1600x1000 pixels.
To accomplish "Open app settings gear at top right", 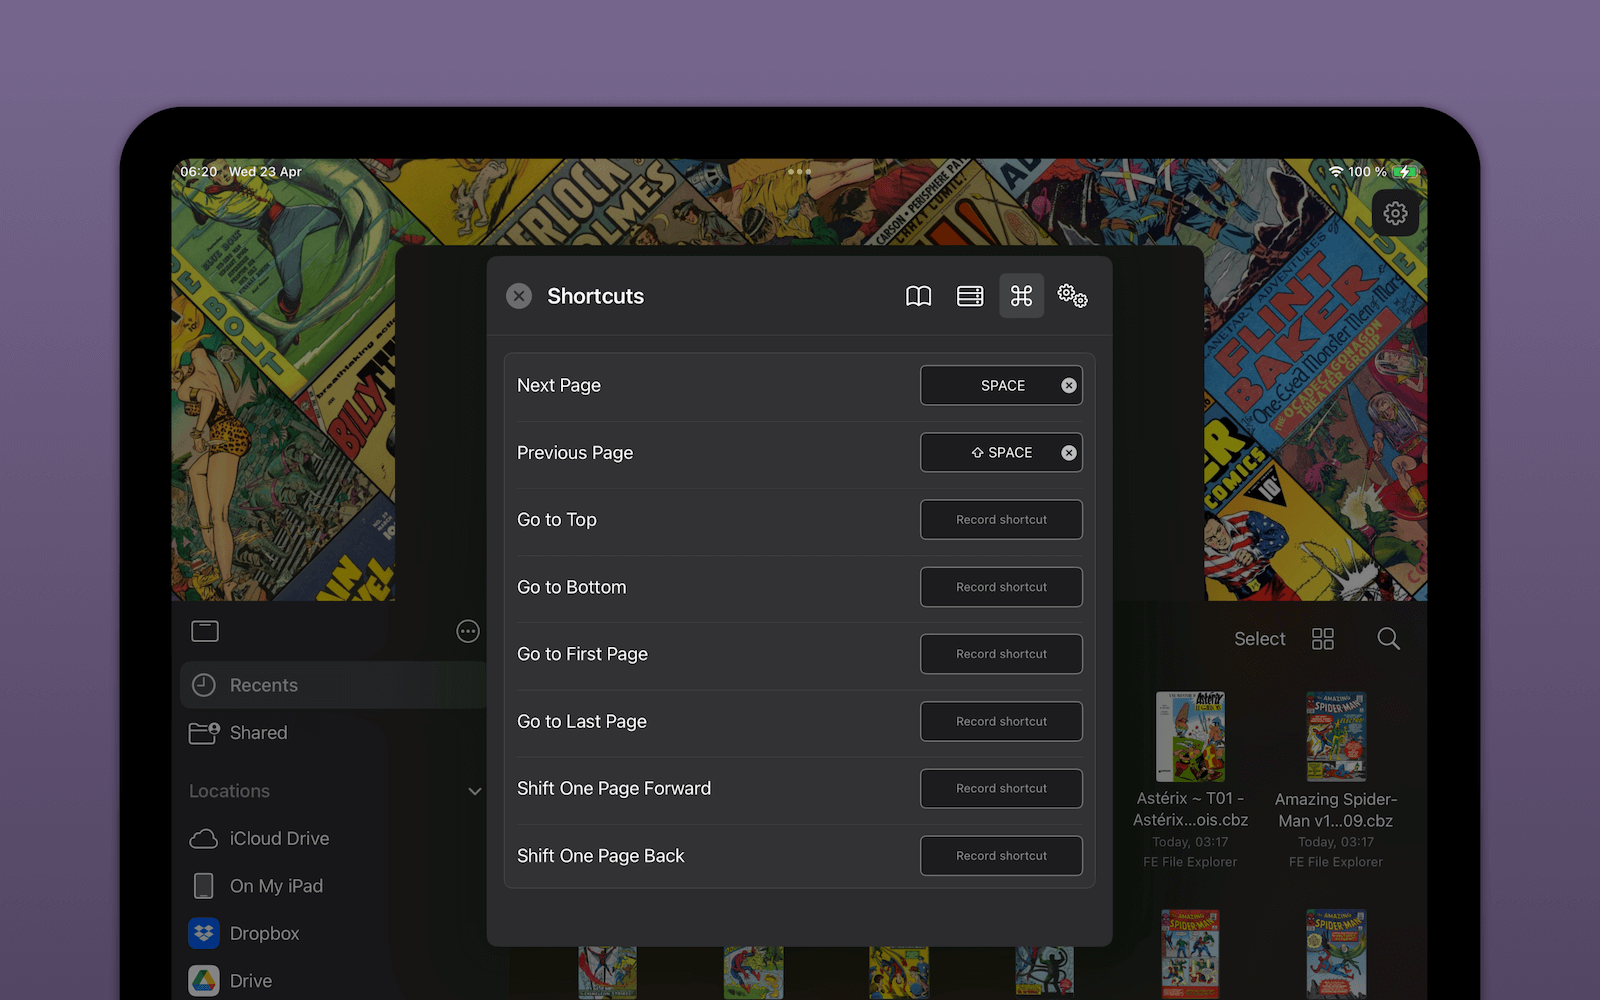I will pos(1395,213).
